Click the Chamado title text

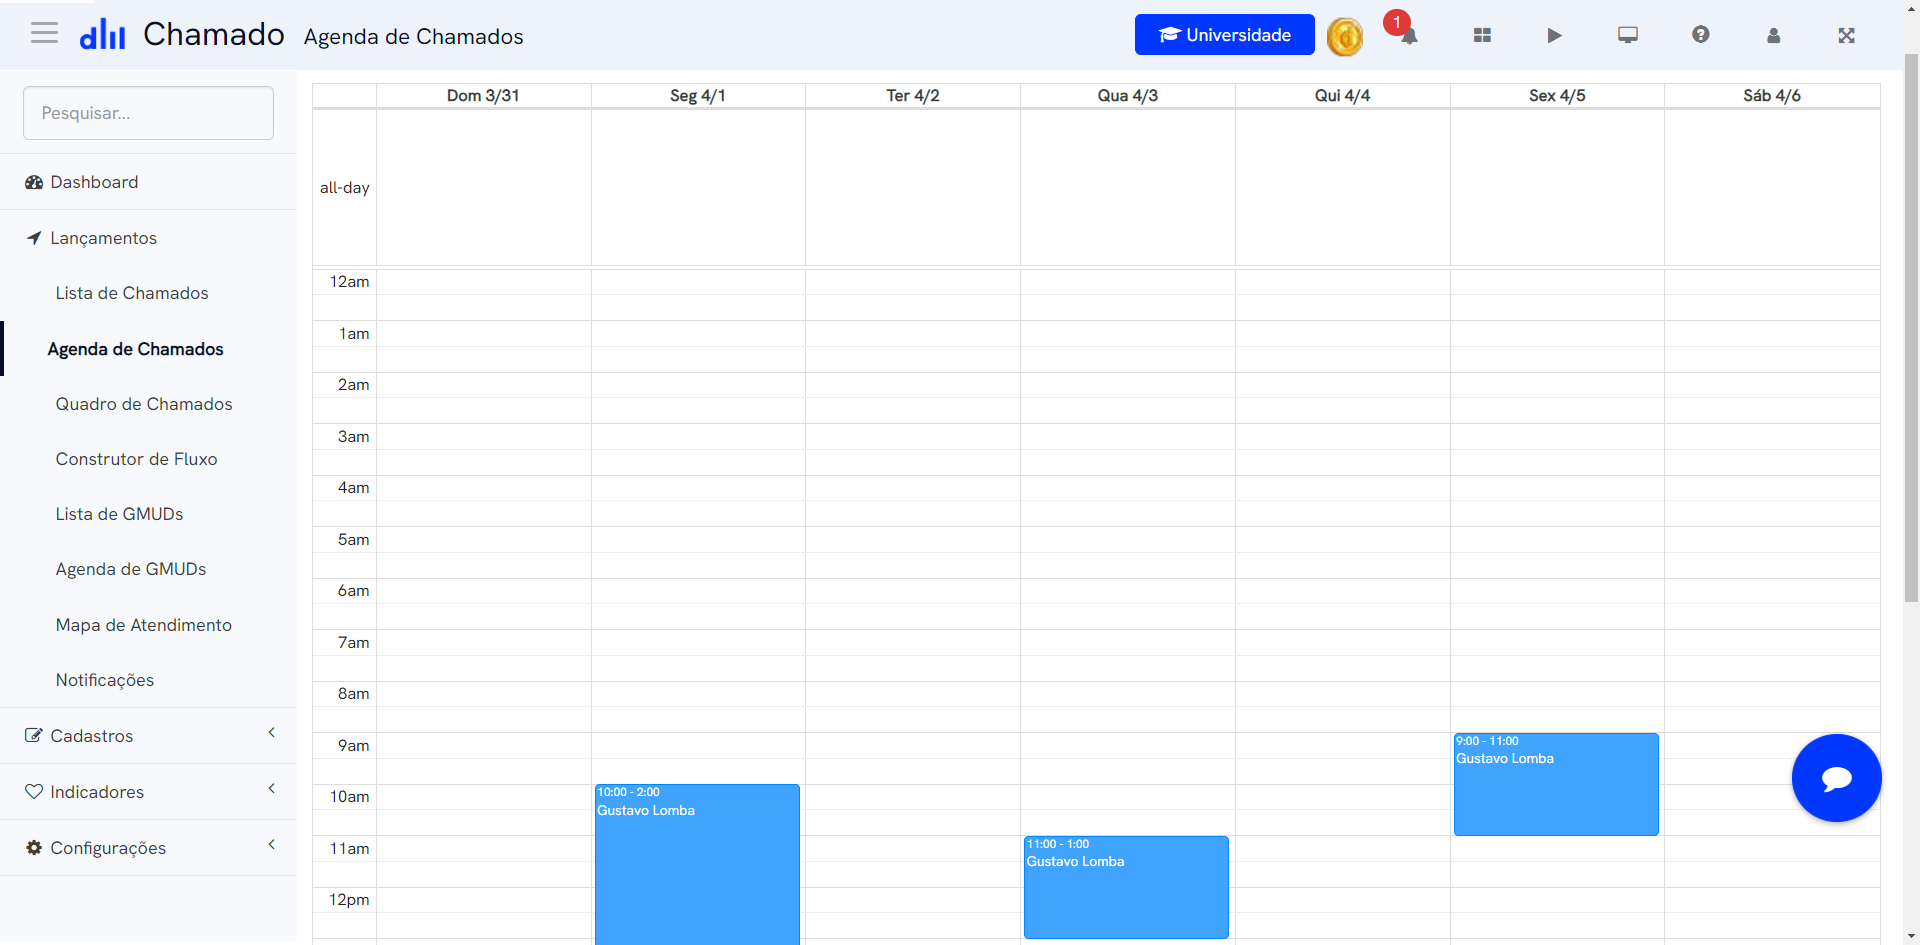click(214, 34)
